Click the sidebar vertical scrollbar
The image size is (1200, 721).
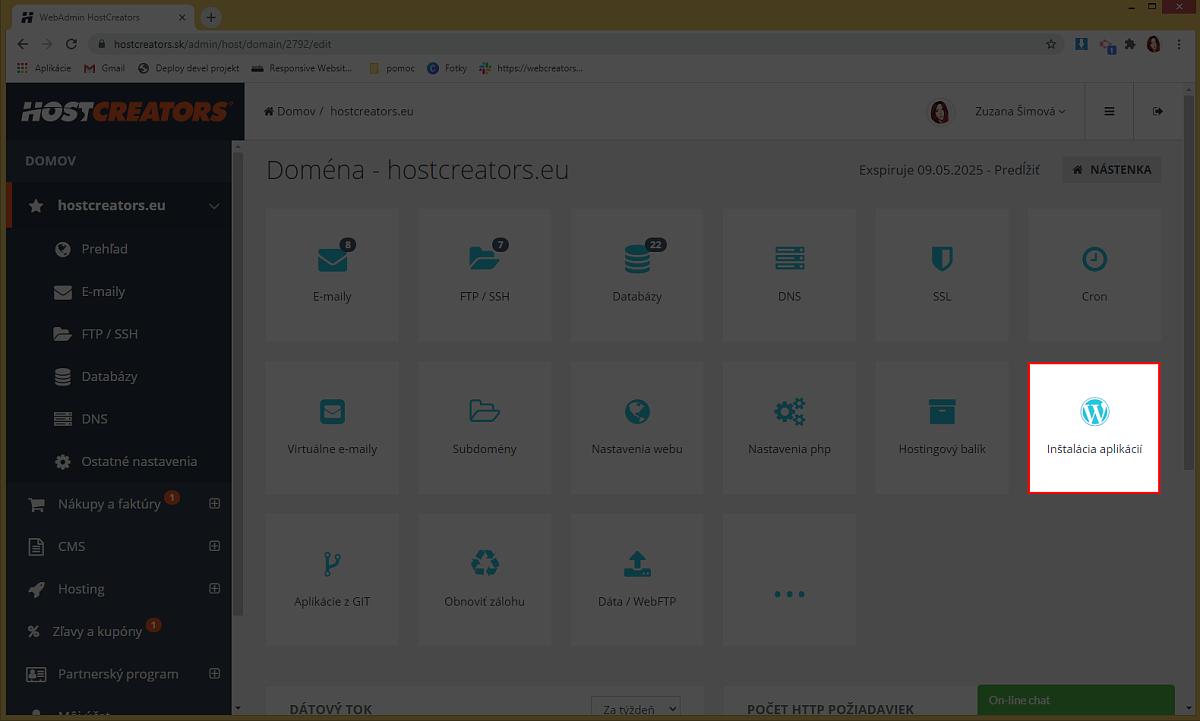click(x=237, y=383)
